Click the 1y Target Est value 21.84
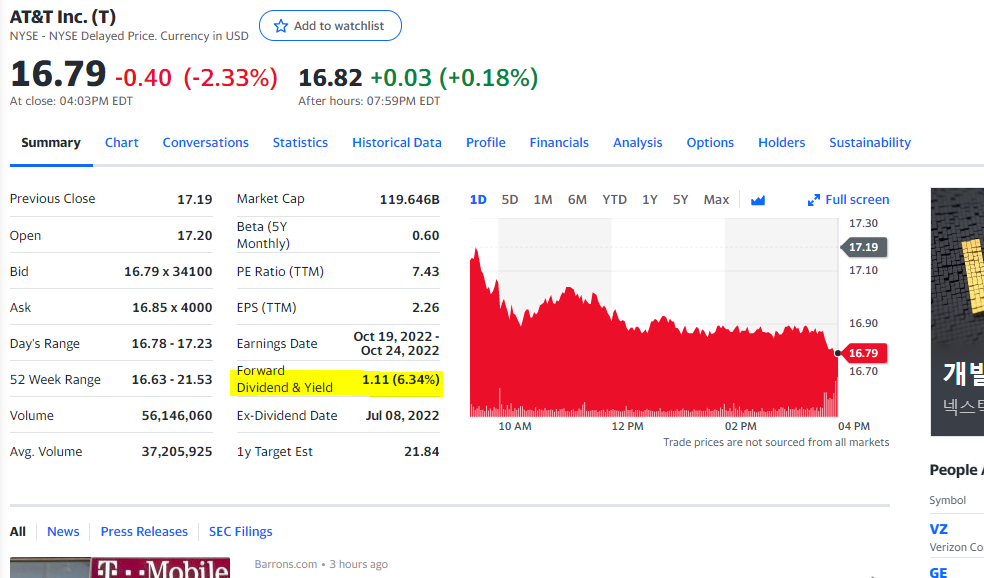This screenshot has width=984, height=578. pos(422,452)
